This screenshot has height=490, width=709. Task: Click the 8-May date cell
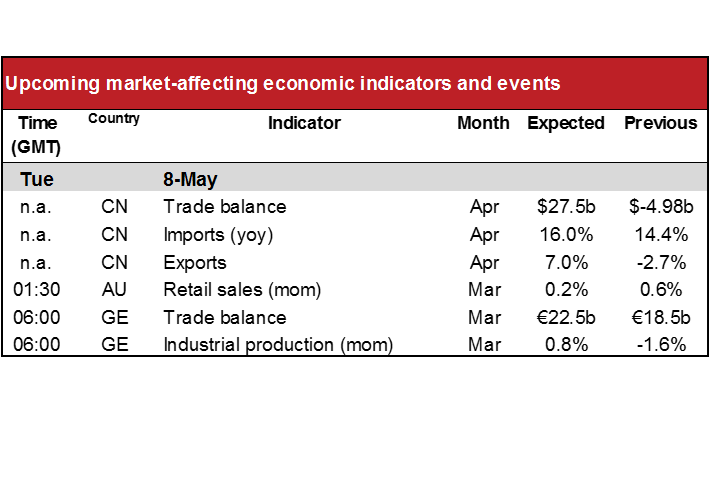[190, 180]
